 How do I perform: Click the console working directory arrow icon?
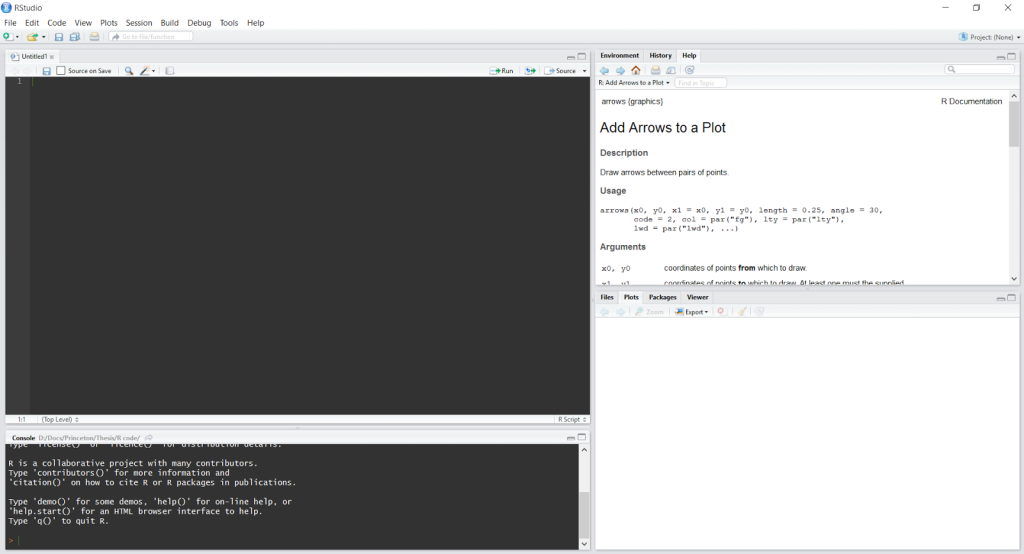(x=149, y=438)
